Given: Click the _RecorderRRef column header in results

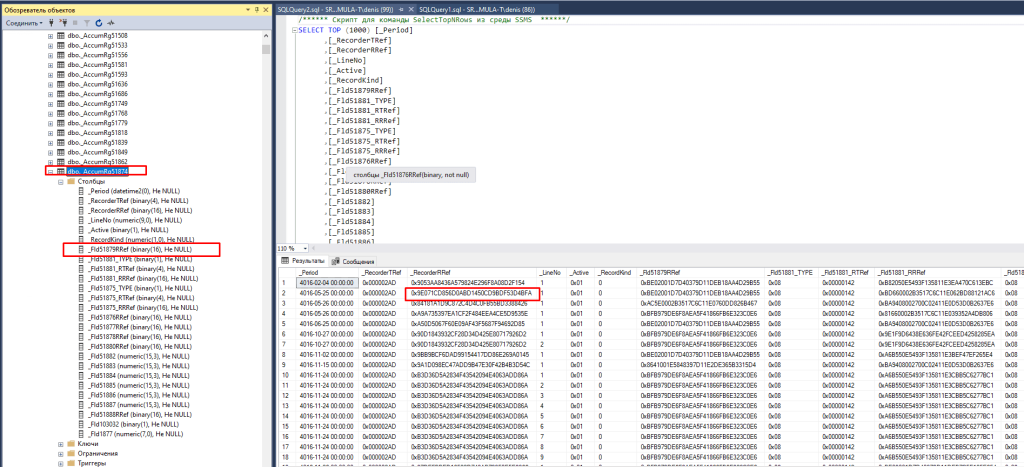Looking at the screenshot, I should coord(432,272).
